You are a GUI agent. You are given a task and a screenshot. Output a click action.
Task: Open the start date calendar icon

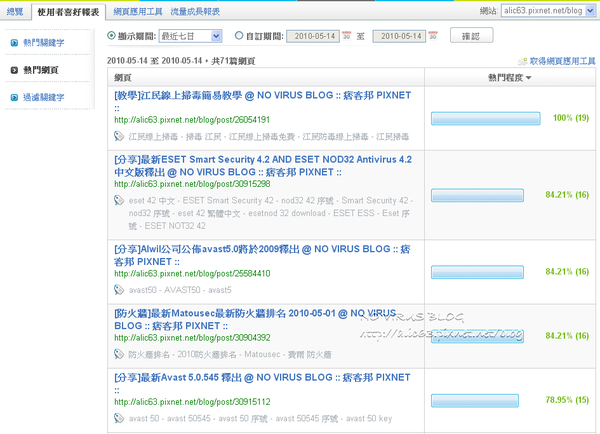[x=346, y=35]
